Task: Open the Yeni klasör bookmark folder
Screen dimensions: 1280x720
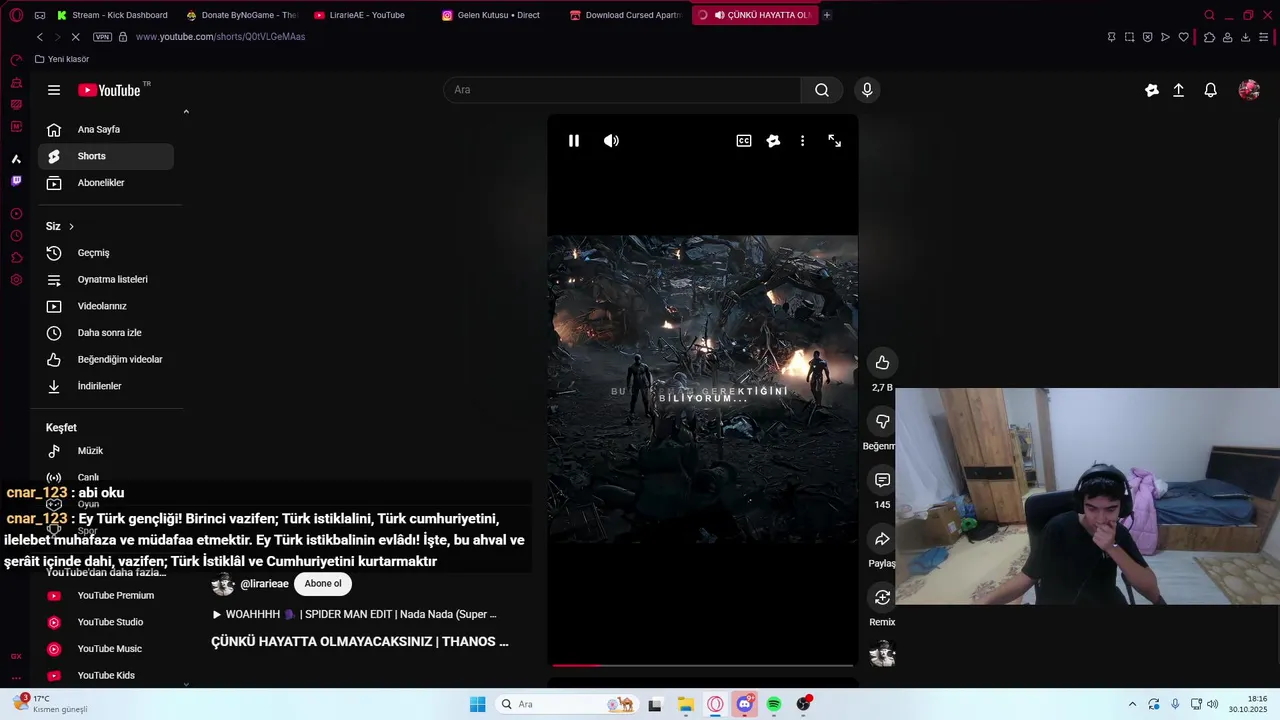Action: coord(62,59)
